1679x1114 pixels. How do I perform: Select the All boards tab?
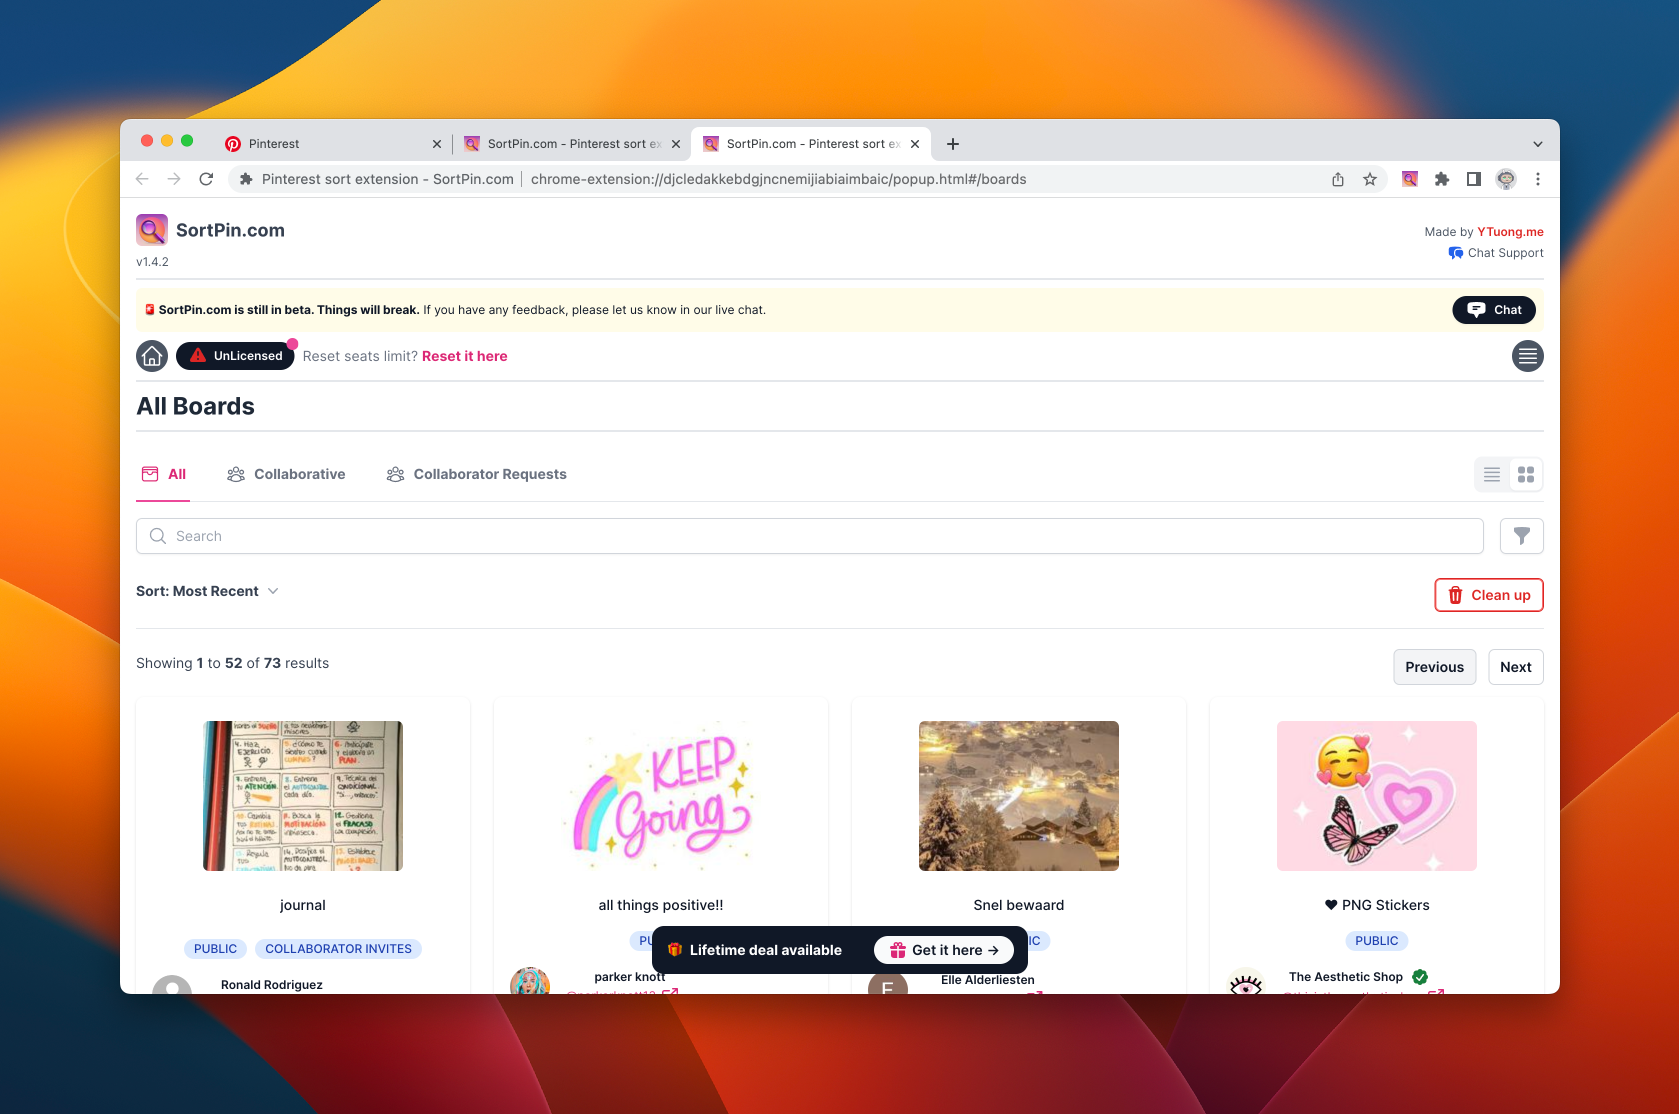[x=164, y=474]
